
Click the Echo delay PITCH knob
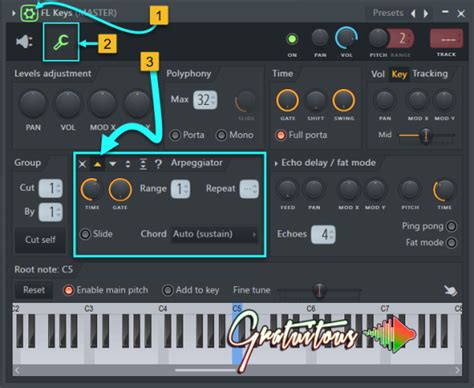coord(410,189)
